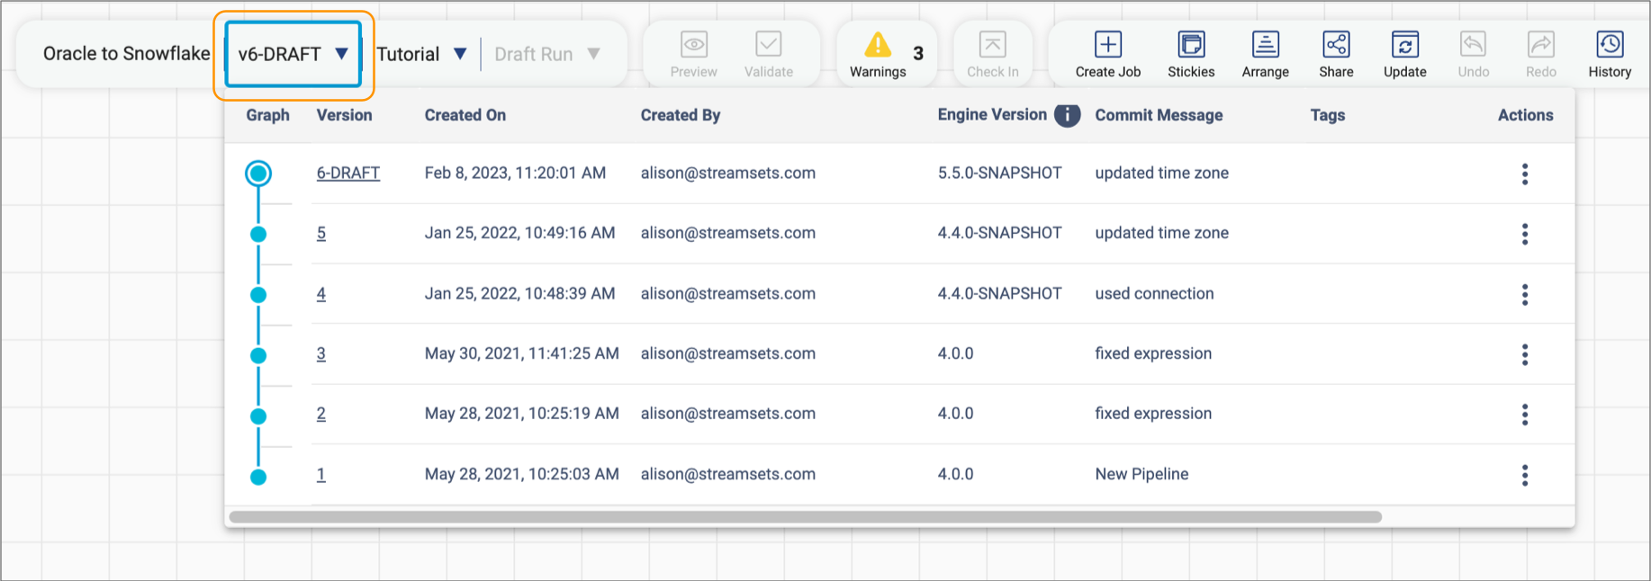Click graph node for version 4
1651x581 pixels.
(258, 295)
